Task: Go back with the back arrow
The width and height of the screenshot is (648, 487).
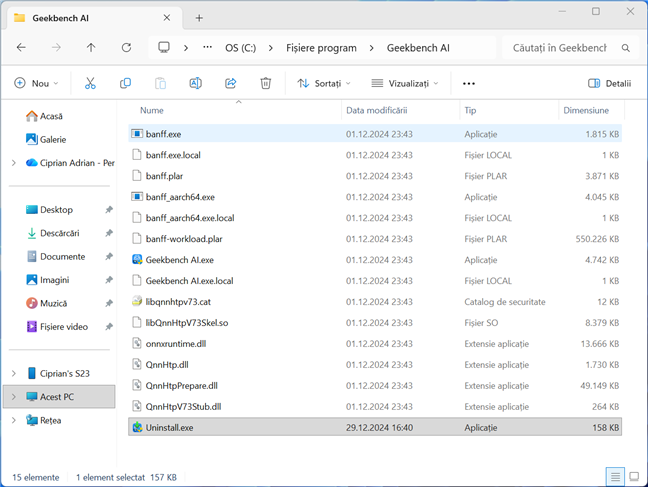Action: click(21, 48)
